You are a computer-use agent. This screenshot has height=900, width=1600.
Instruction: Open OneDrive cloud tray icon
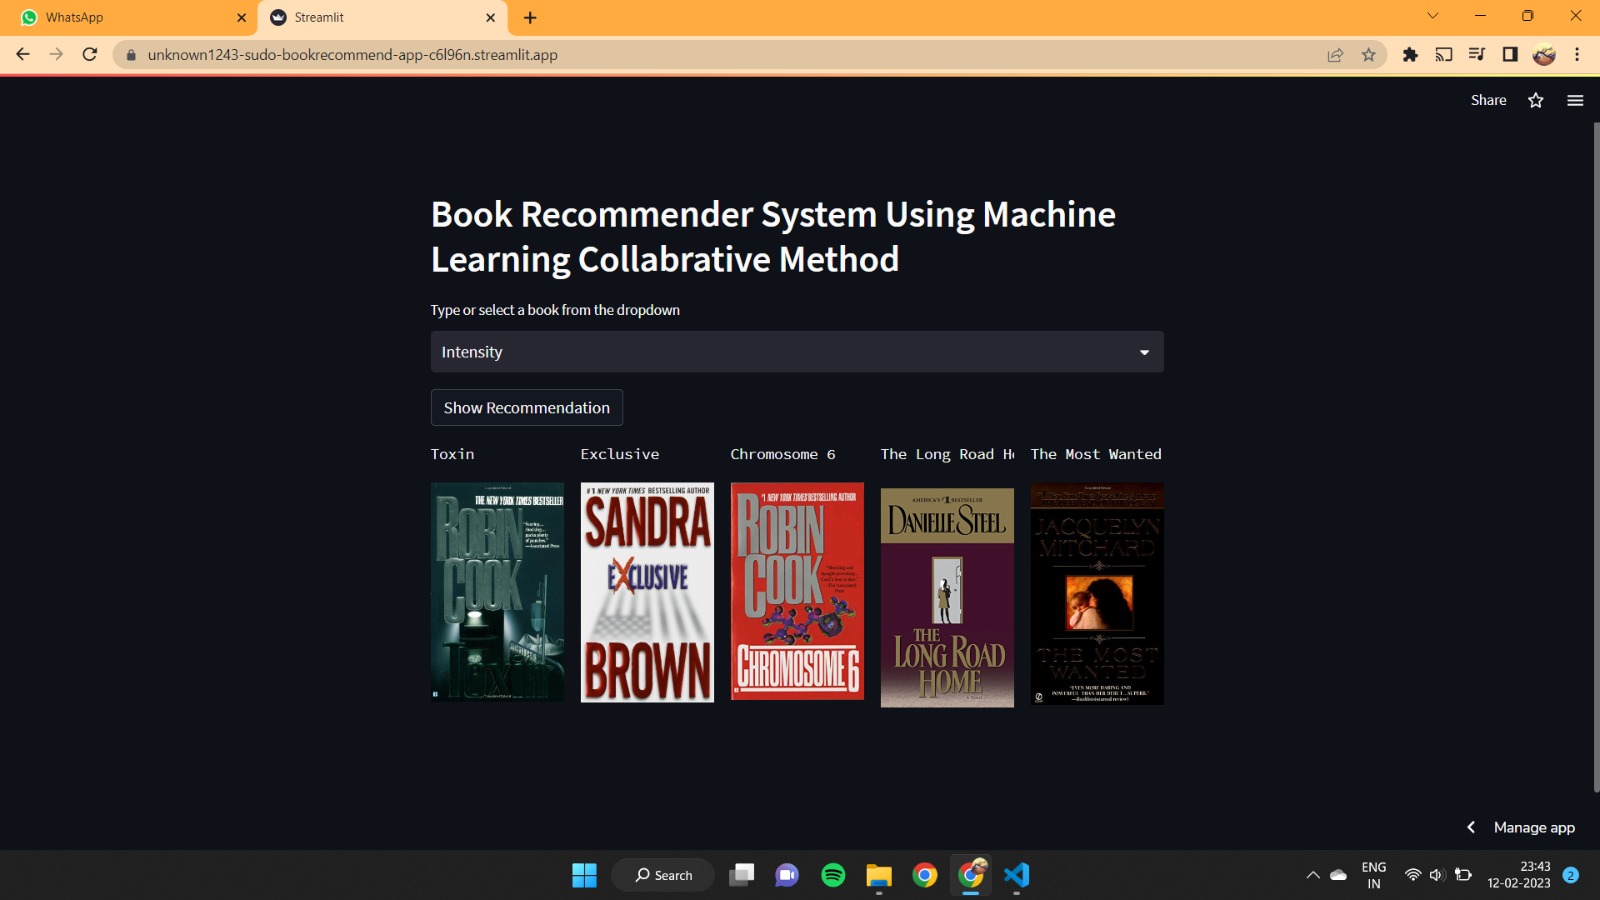1339,875
